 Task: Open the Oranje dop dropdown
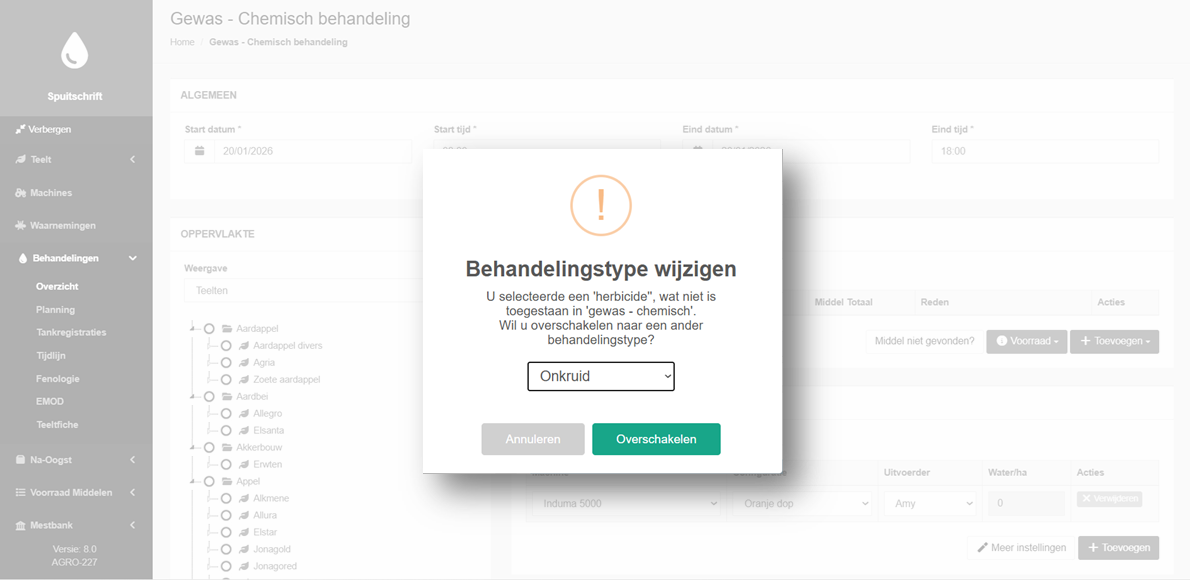pyautogui.click(x=802, y=503)
